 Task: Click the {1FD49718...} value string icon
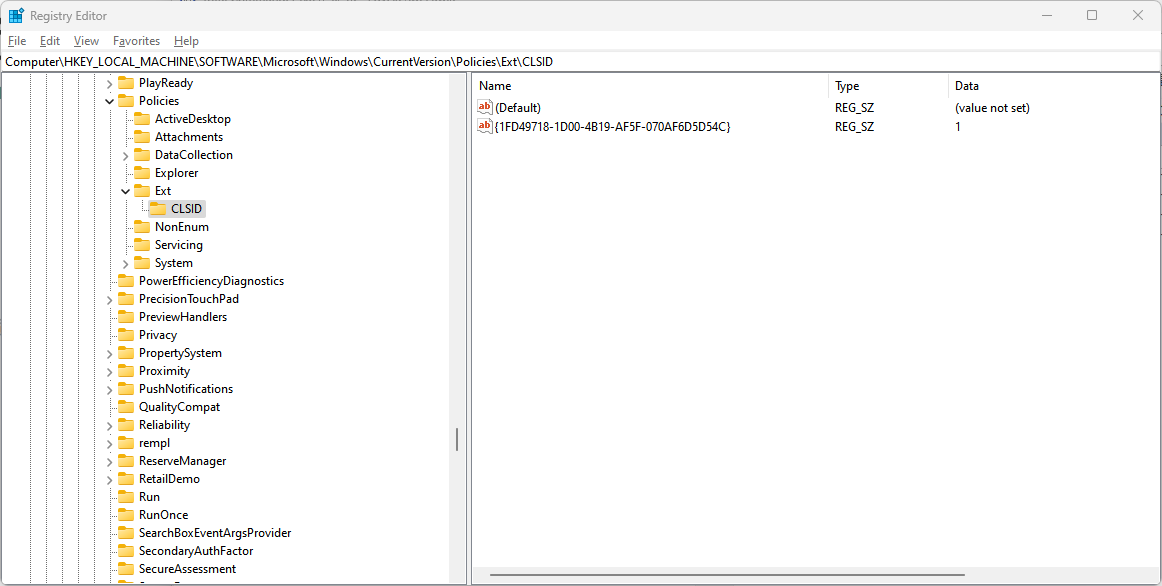tap(485, 127)
